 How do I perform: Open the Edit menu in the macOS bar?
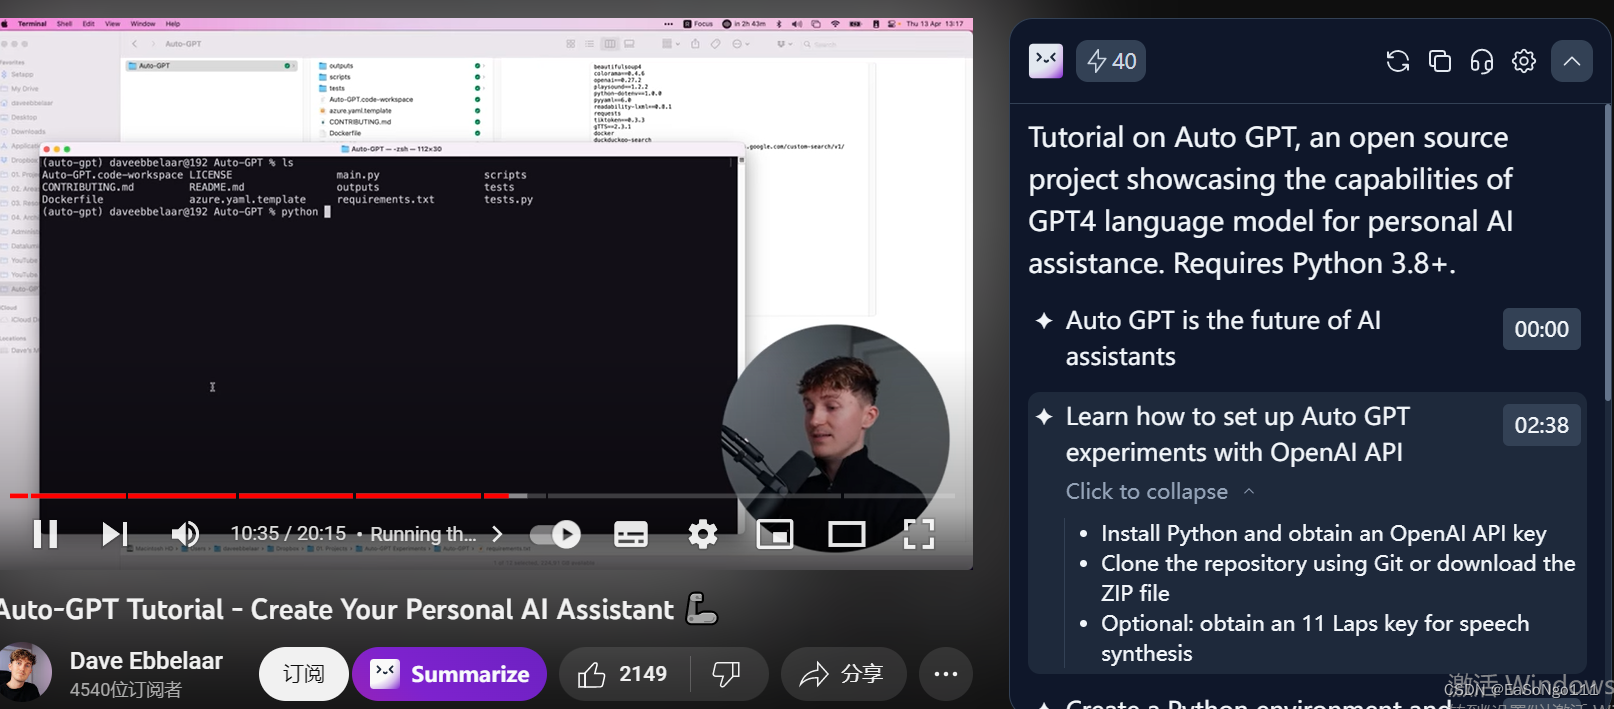(88, 23)
